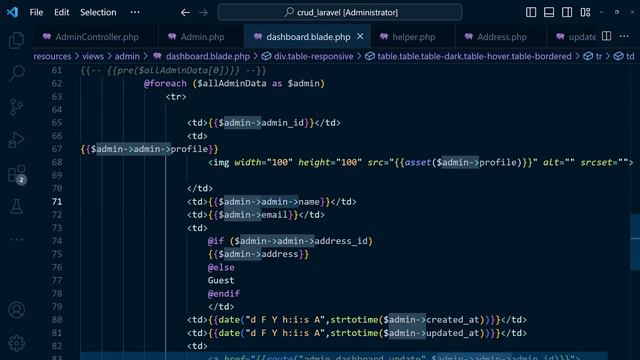Open the Explorer view in activity bar

pos(16,40)
